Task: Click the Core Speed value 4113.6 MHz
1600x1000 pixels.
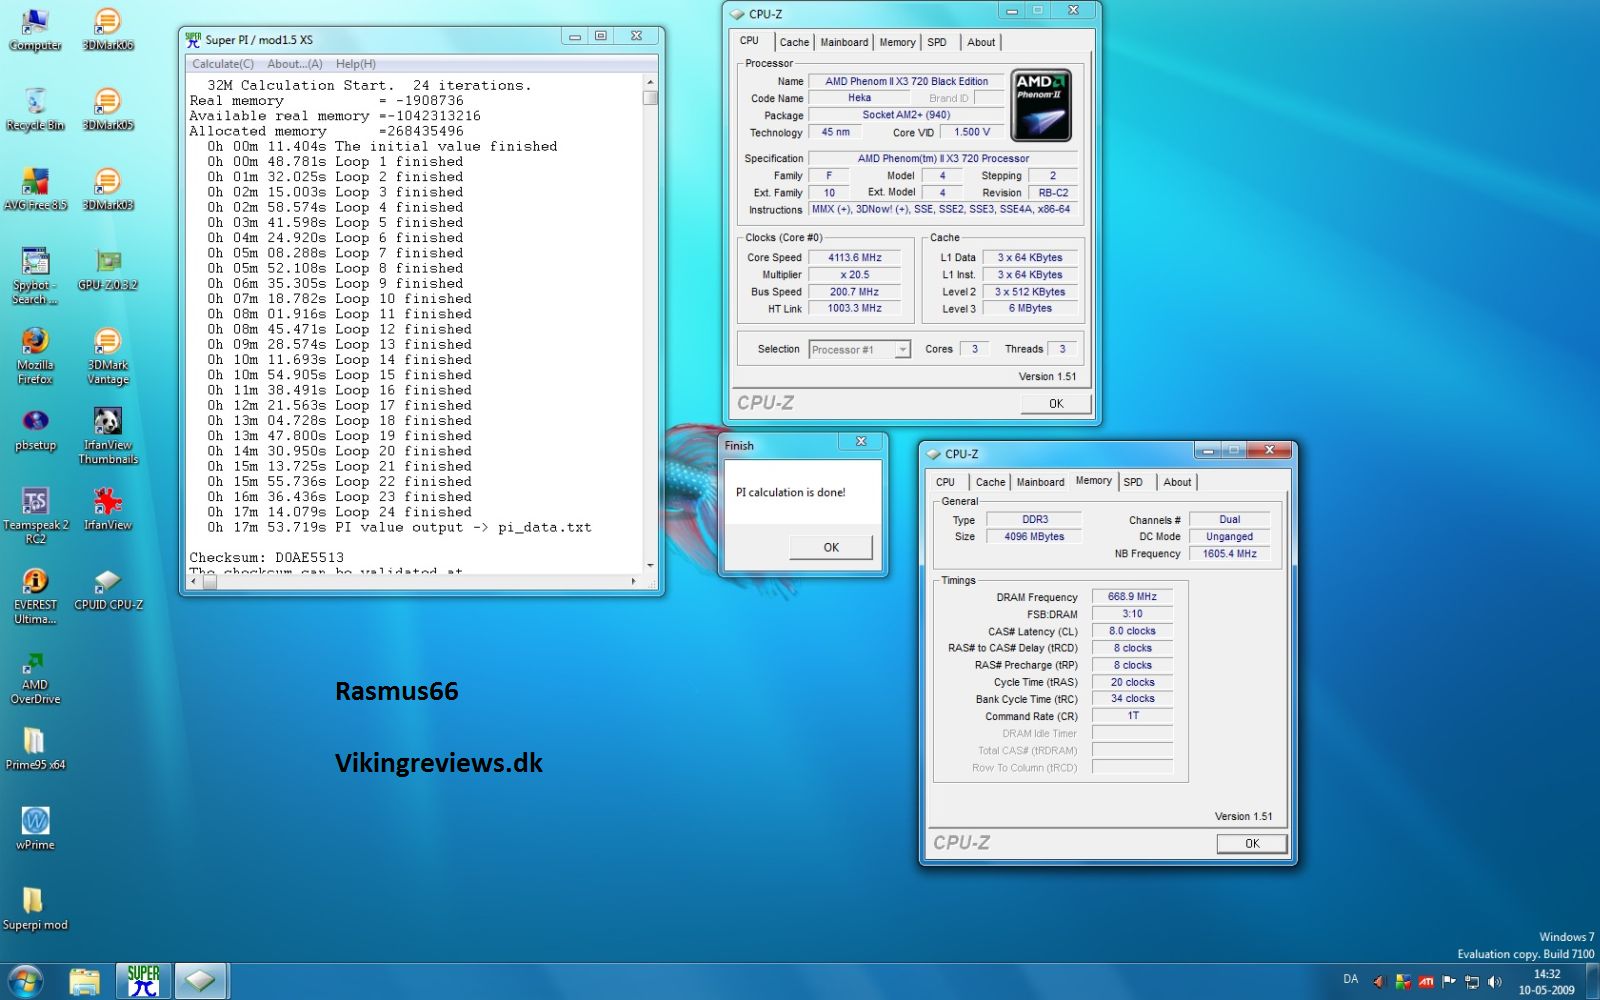Action: 855,258
